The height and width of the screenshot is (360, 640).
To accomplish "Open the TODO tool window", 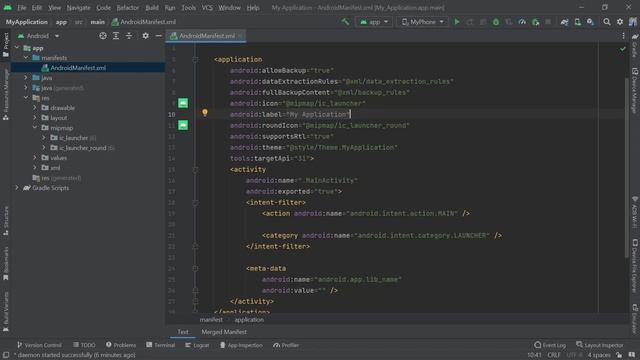I will [84, 345].
